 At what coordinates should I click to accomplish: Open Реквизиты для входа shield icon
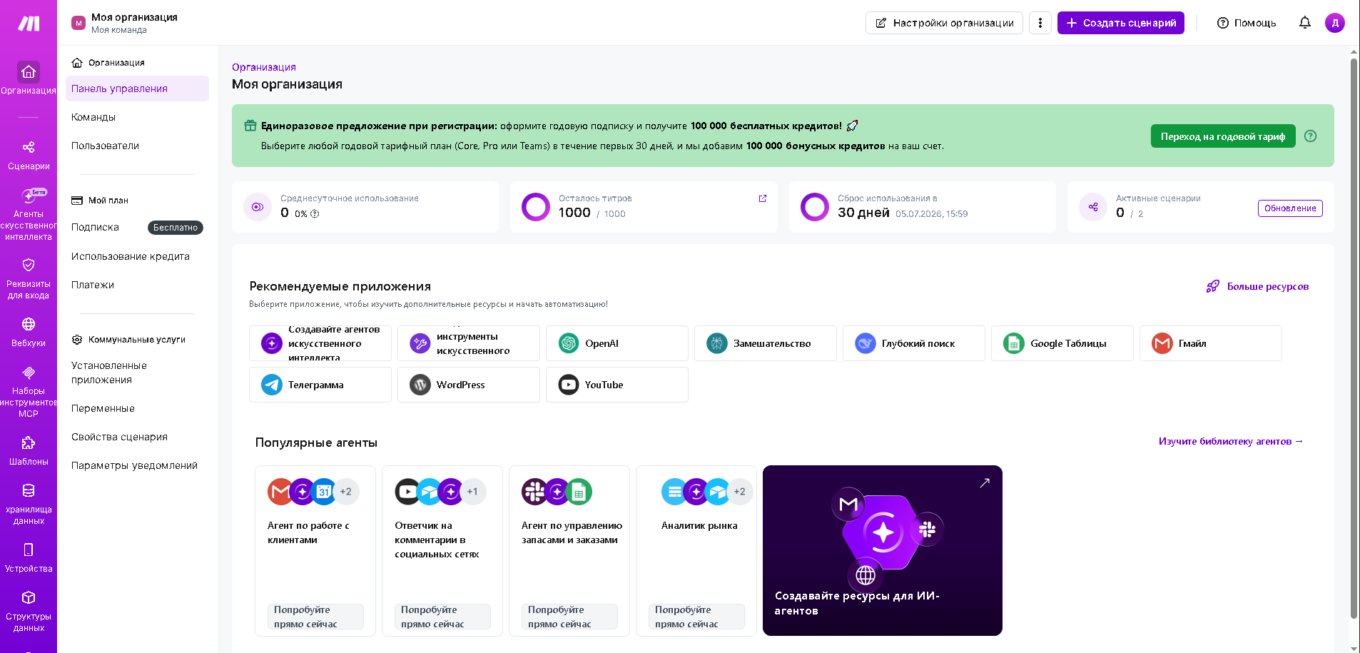pyautogui.click(x=28, y=265)
